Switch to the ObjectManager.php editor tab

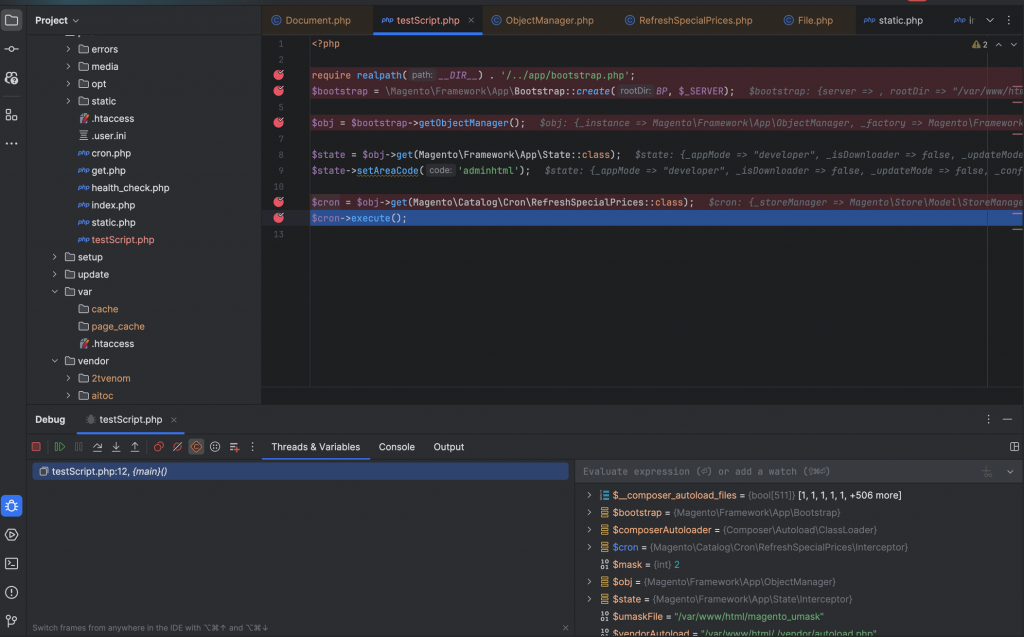click(x=549, y=20)
